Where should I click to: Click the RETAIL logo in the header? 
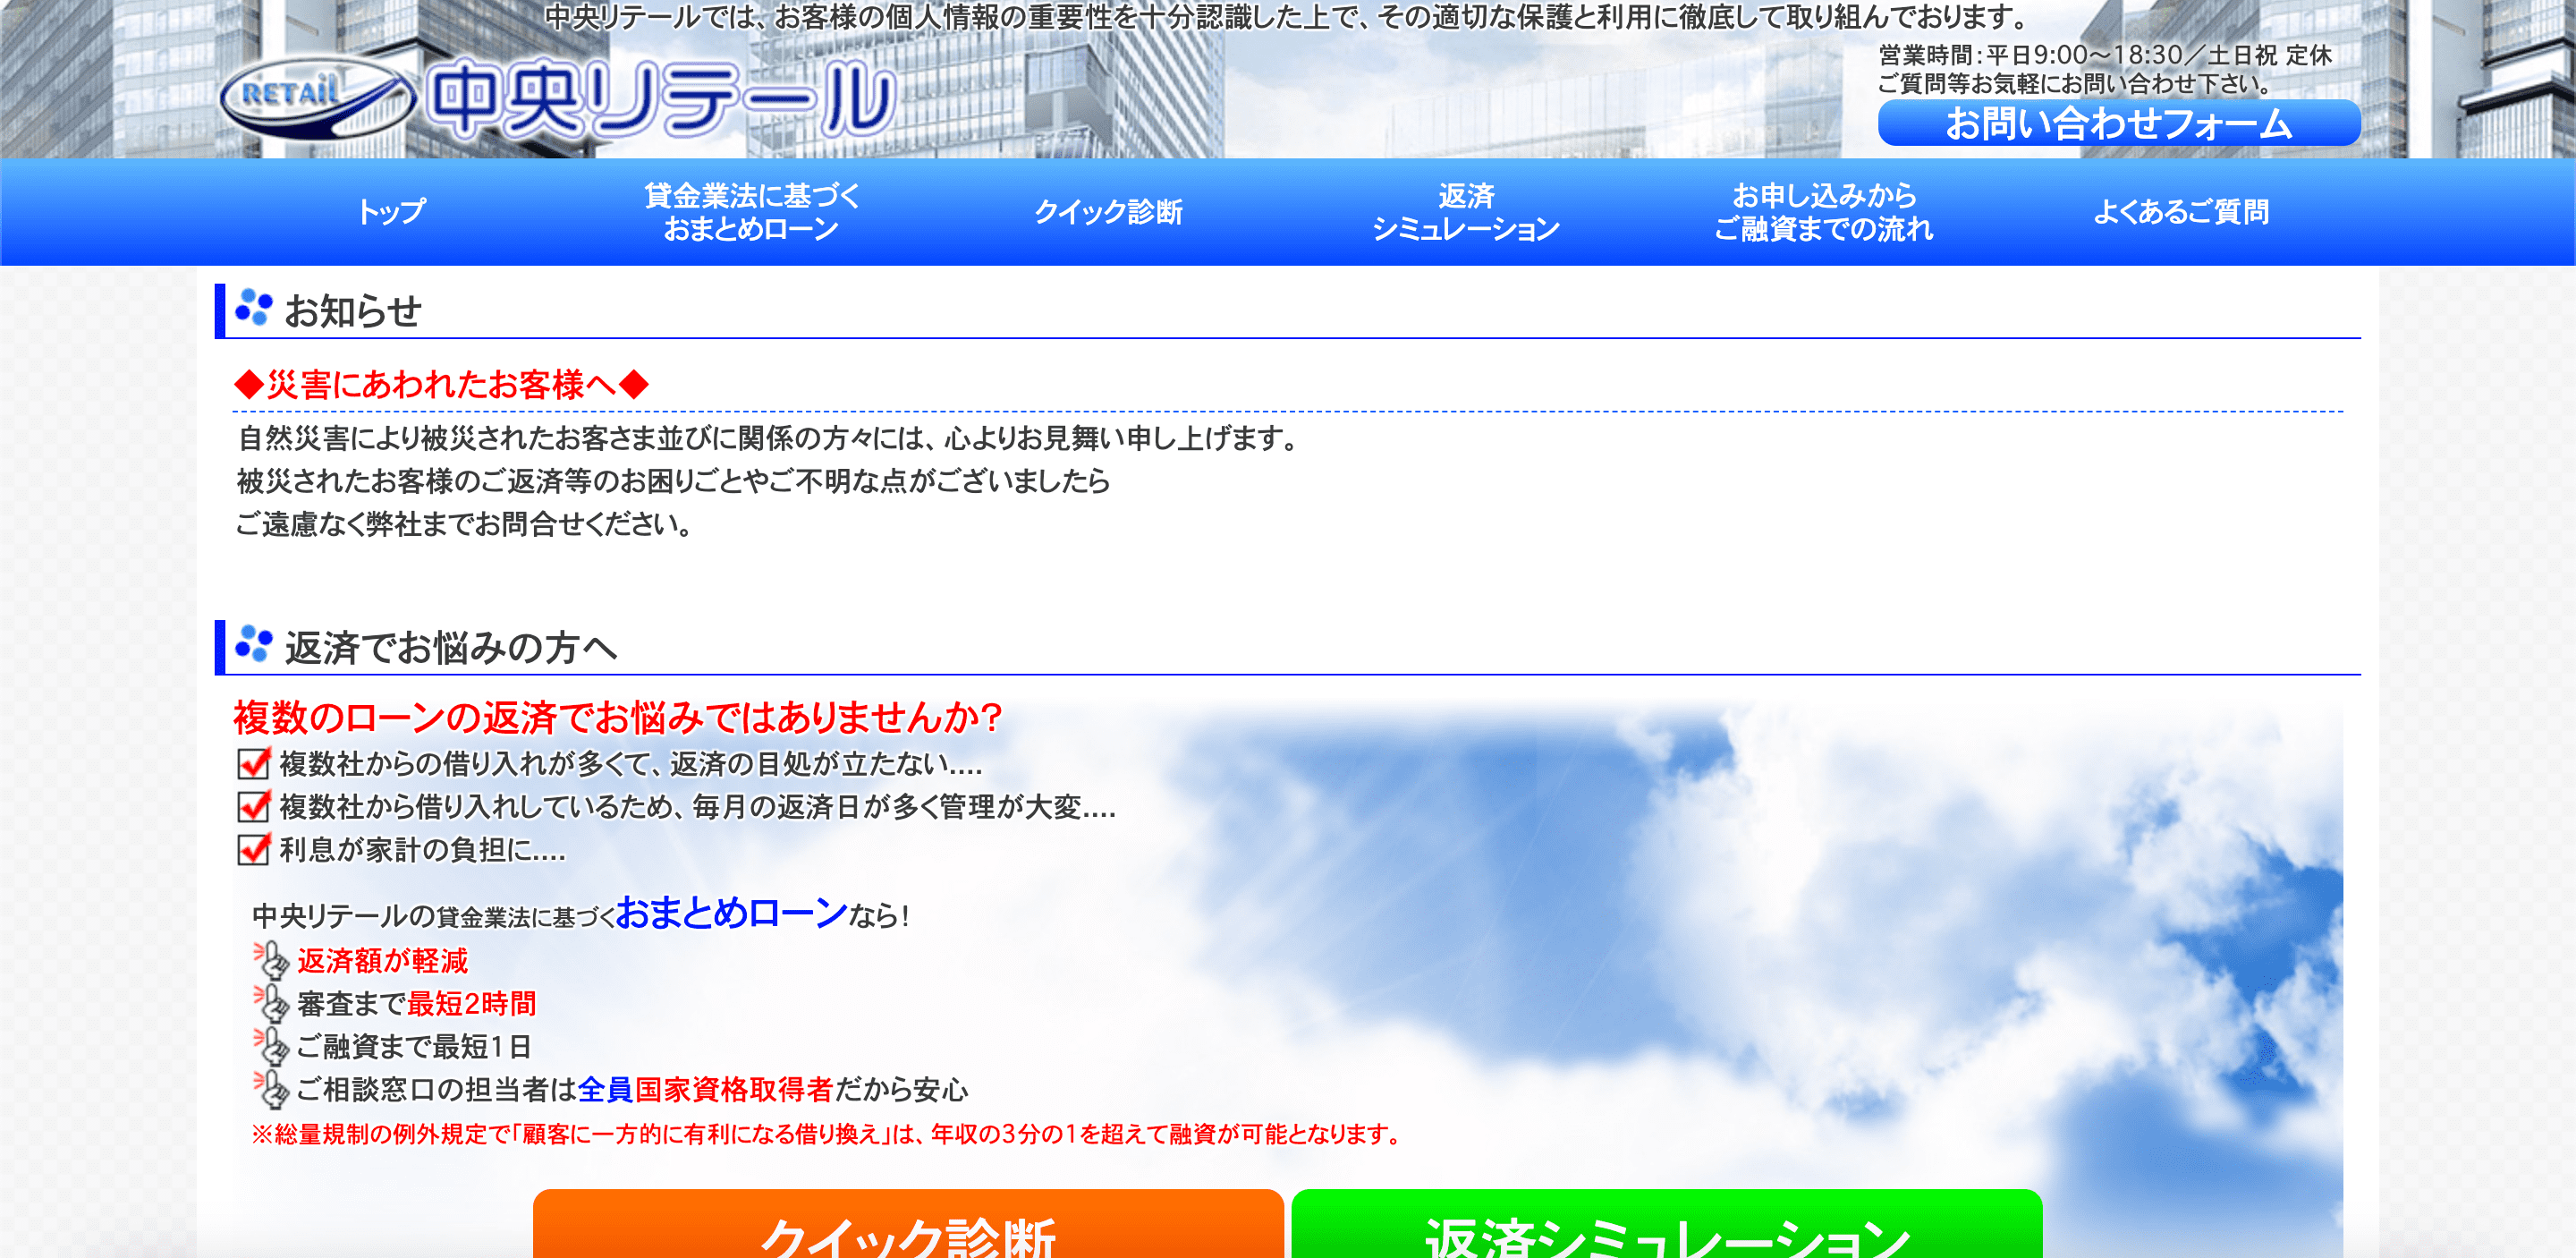(x=310, y=100)
